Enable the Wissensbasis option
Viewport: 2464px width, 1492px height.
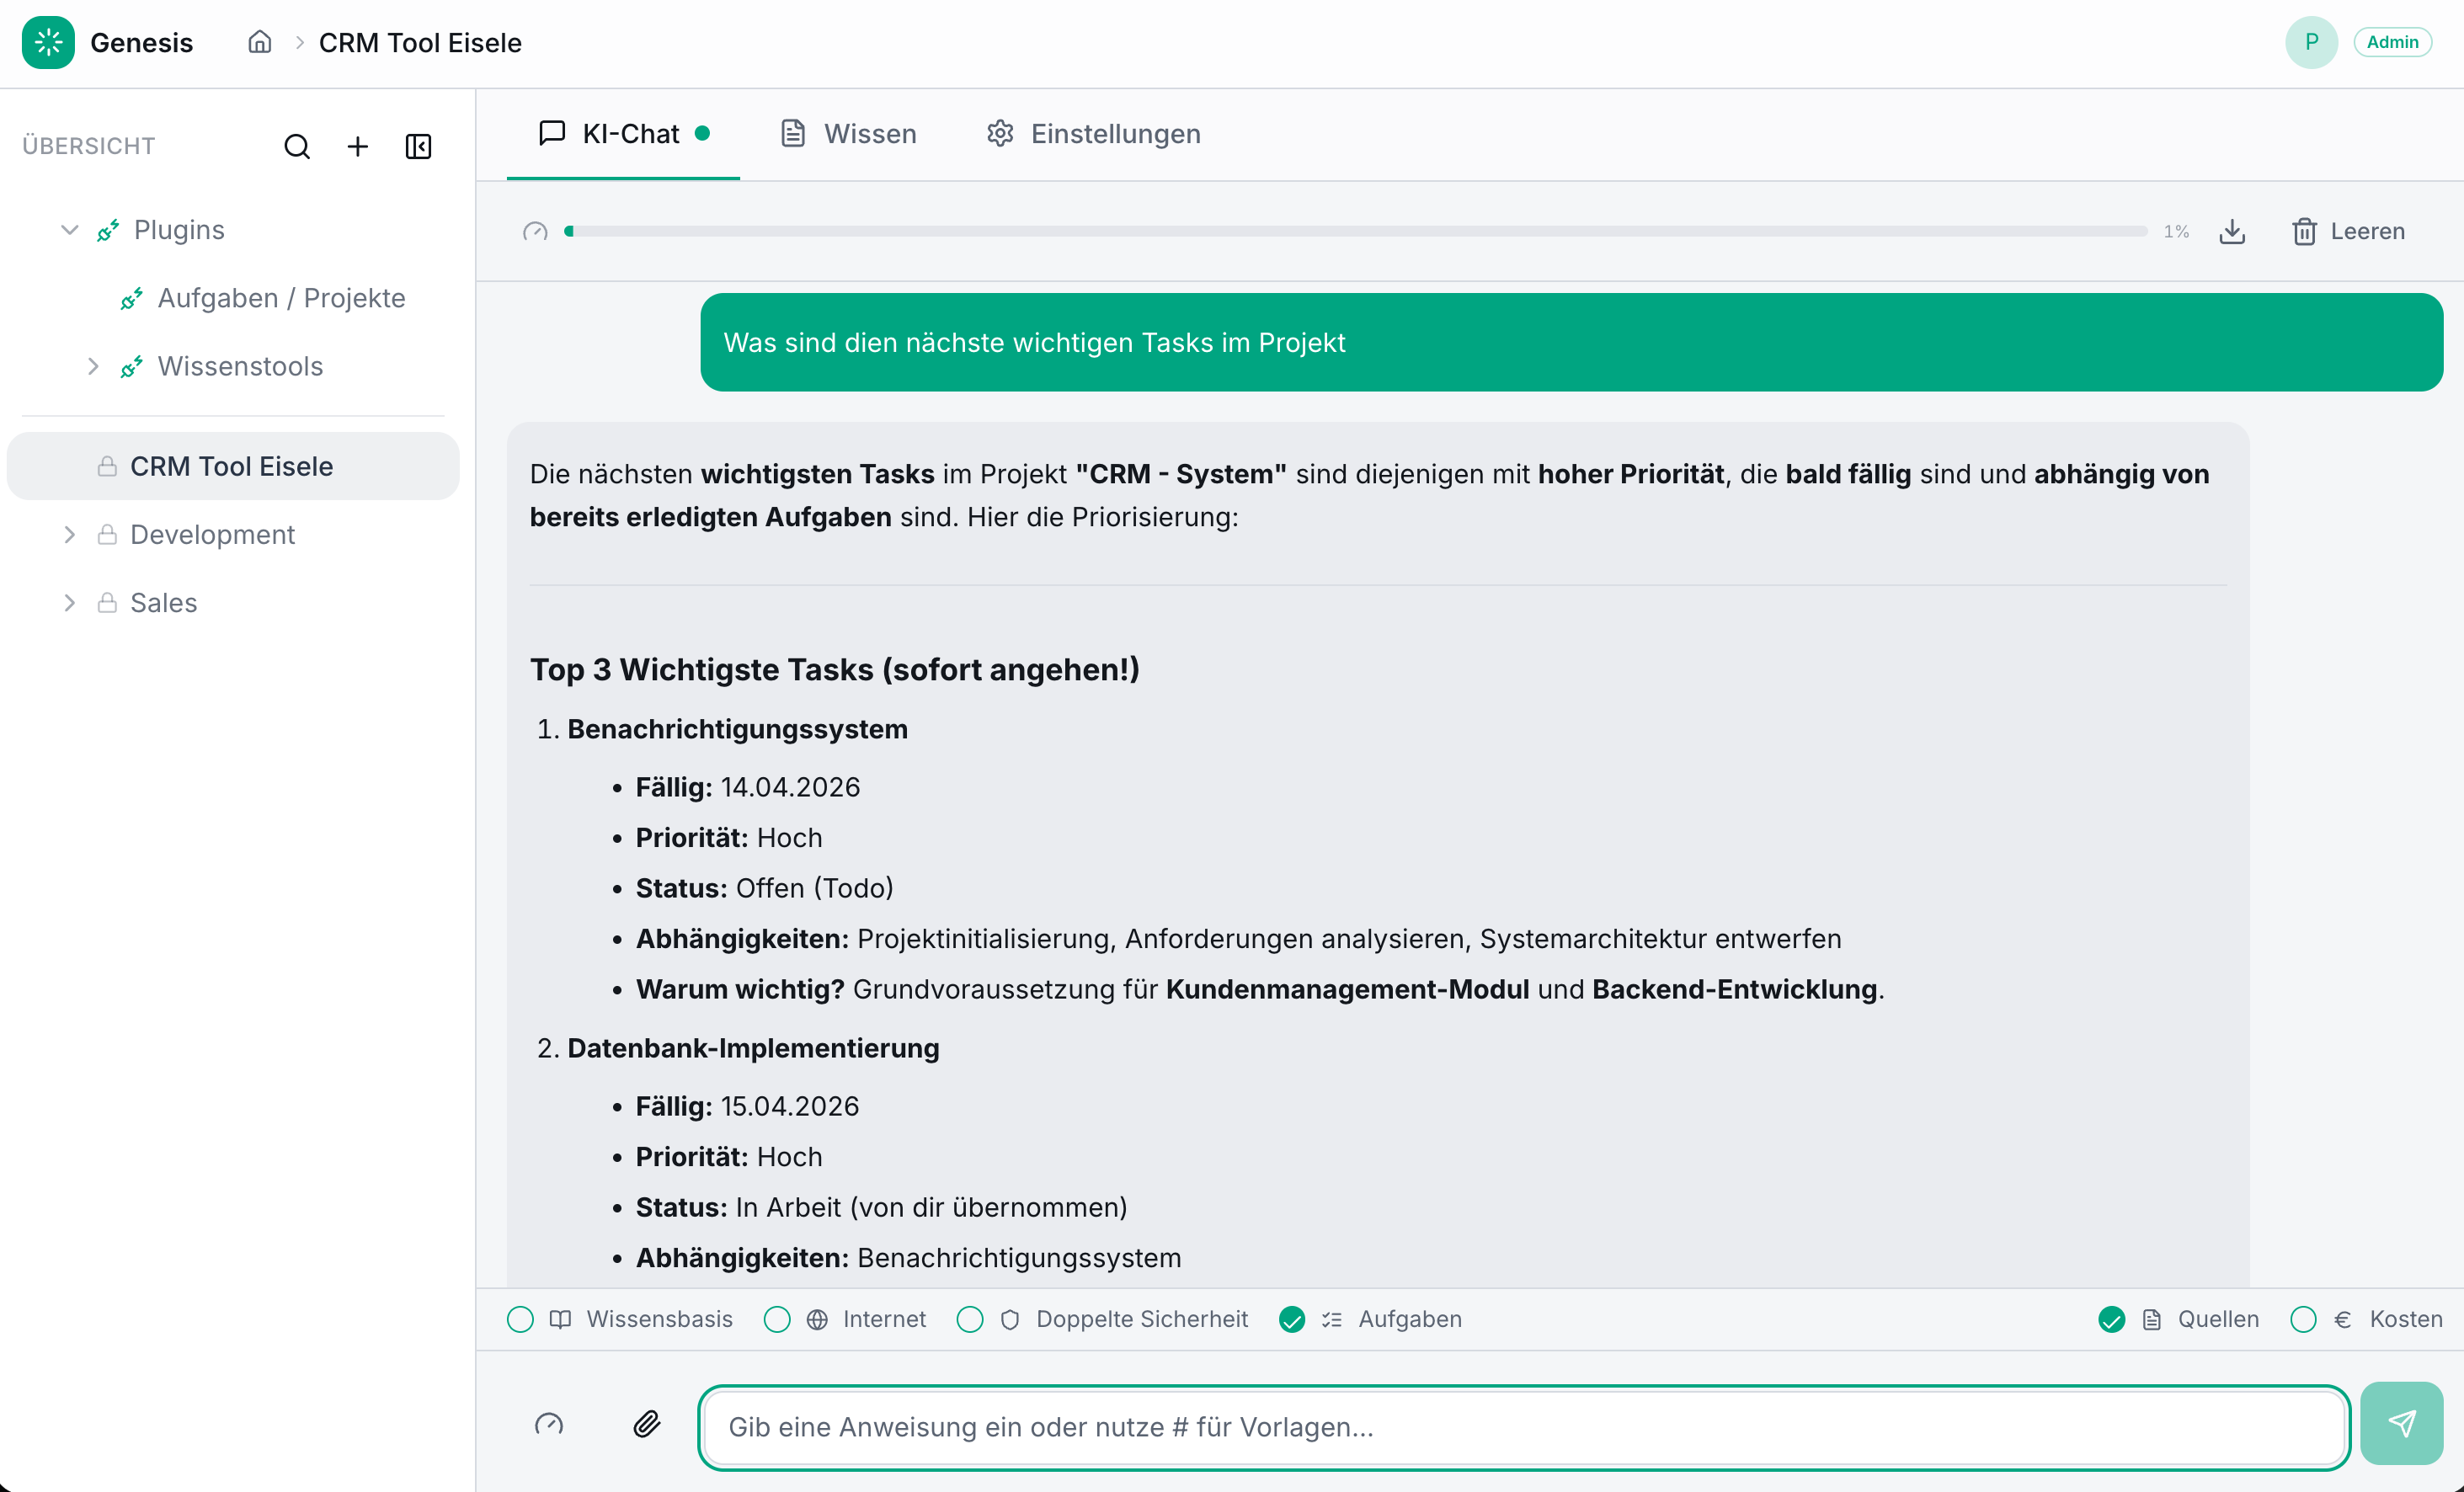tap(520, 1320)
